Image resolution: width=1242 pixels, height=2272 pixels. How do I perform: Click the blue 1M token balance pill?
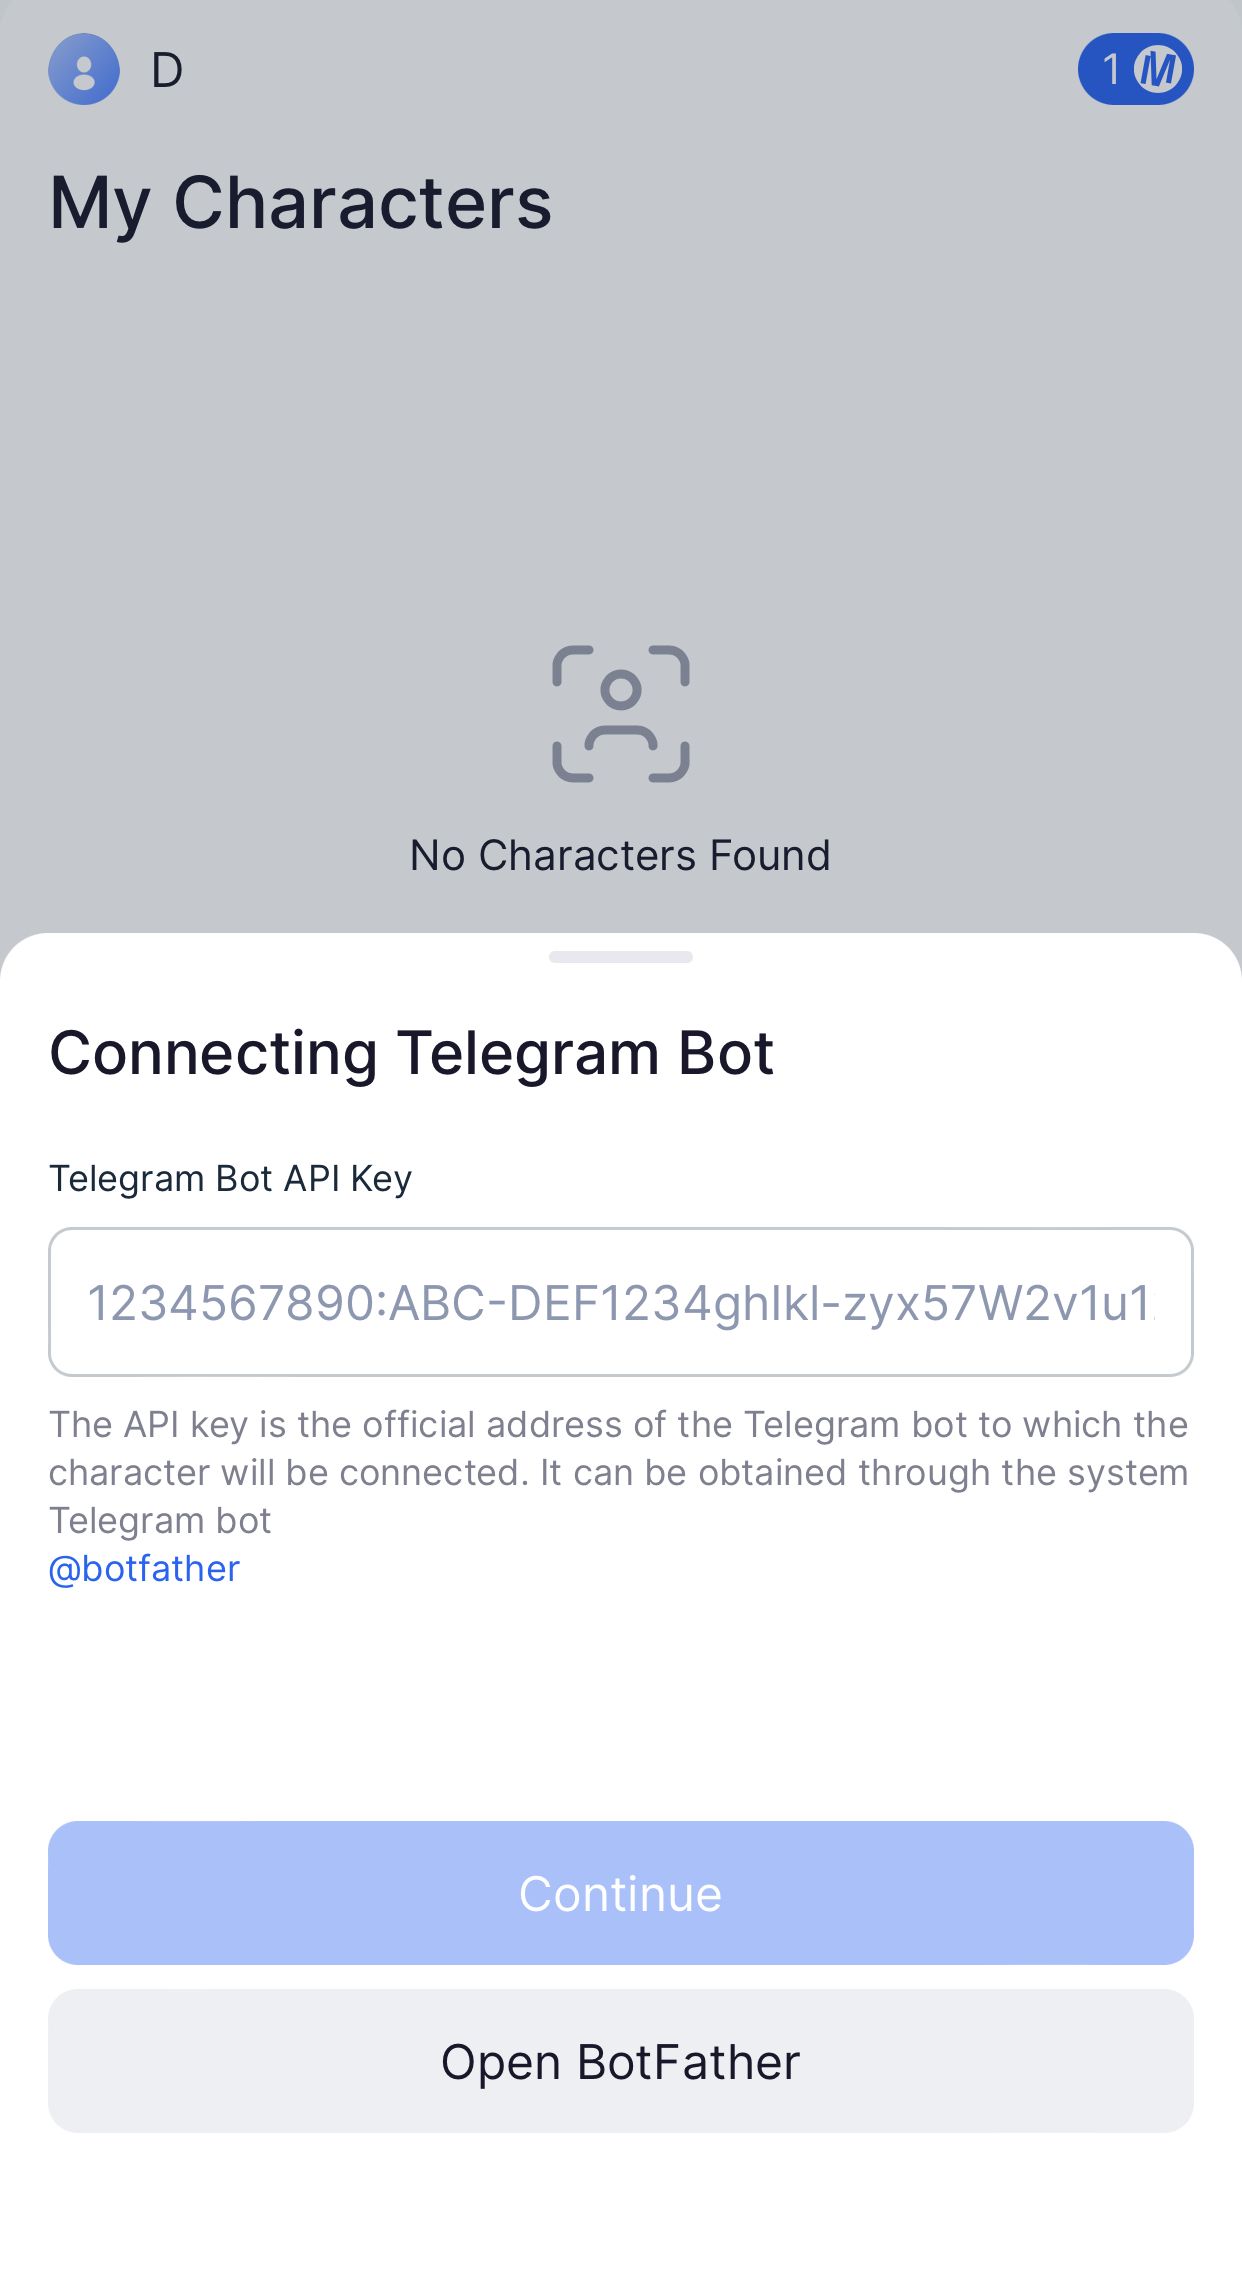[x=1135, y=70]
